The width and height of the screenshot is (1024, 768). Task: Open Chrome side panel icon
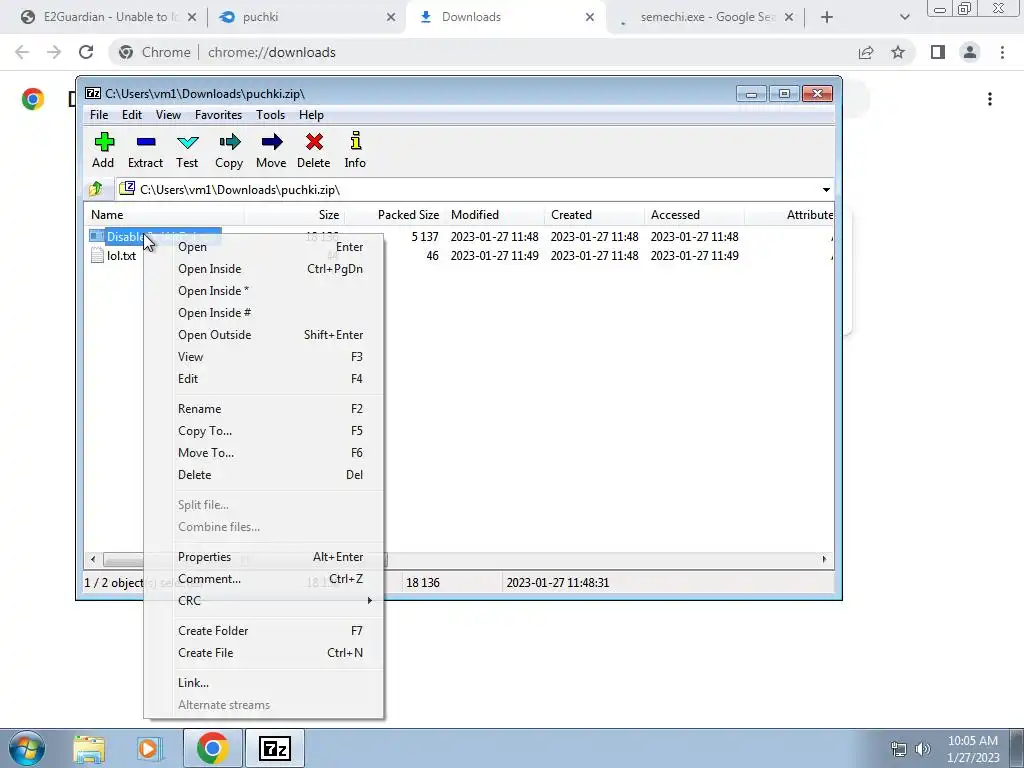click(938, 52)
